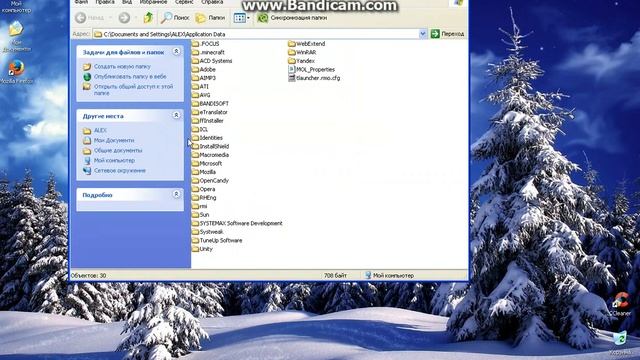Select the Systweak folder

(x=207, y=232)
